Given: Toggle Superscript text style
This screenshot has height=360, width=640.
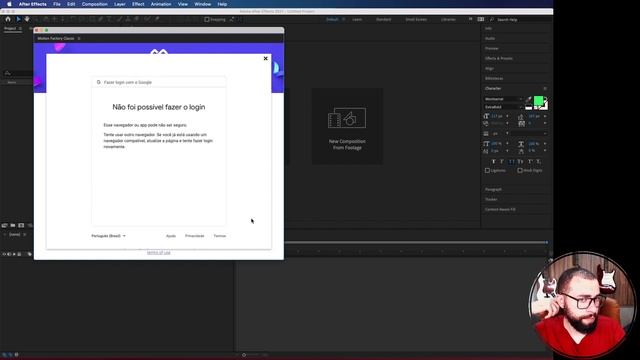Looking at the screenshot, I should click(x=530, y=162).
